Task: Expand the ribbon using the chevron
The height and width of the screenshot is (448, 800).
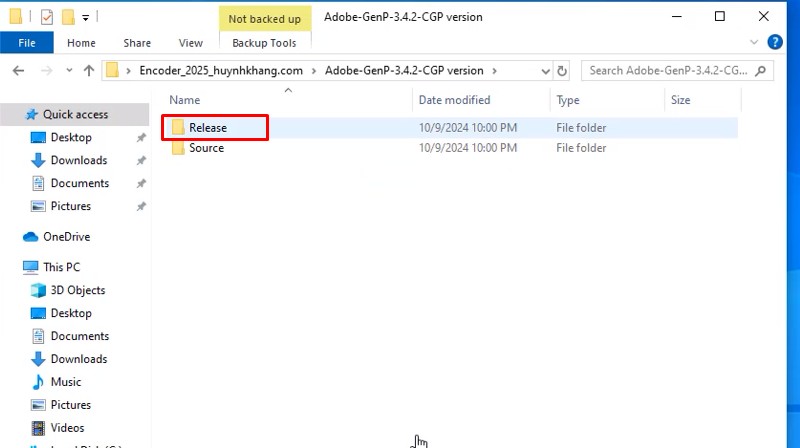Action: pos(755,43)
